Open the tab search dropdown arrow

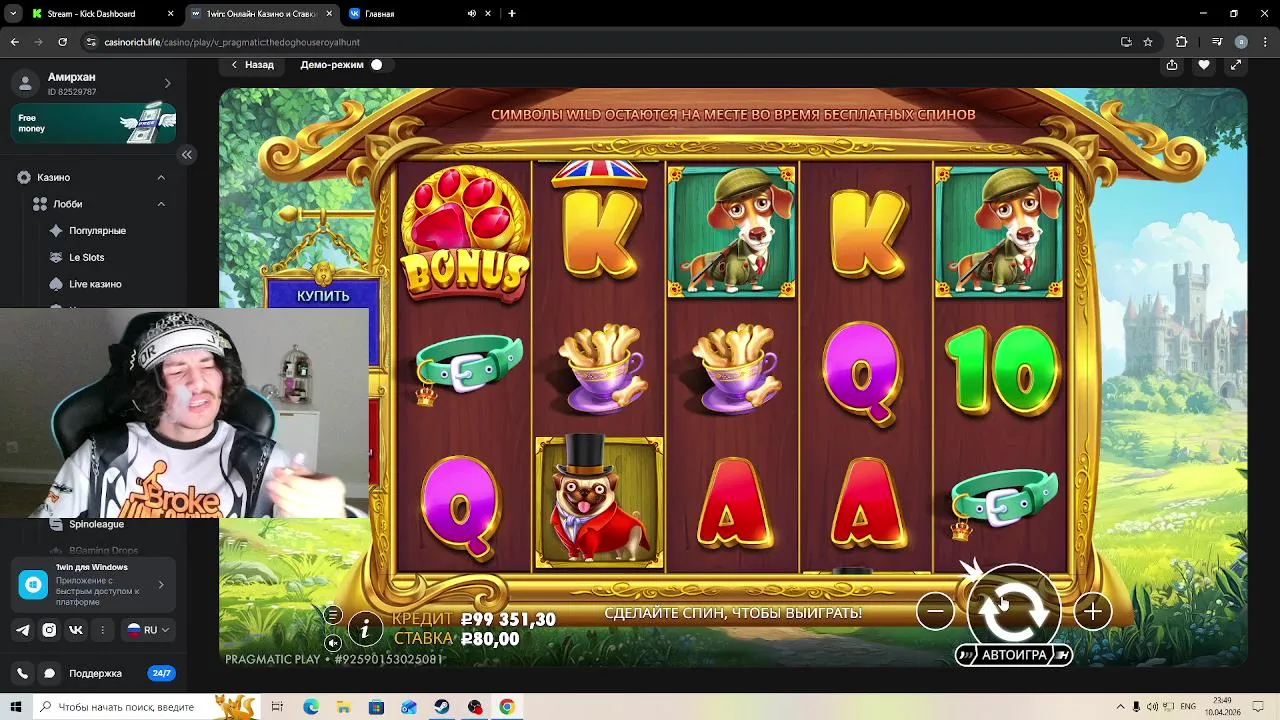[x=14, y=14]
